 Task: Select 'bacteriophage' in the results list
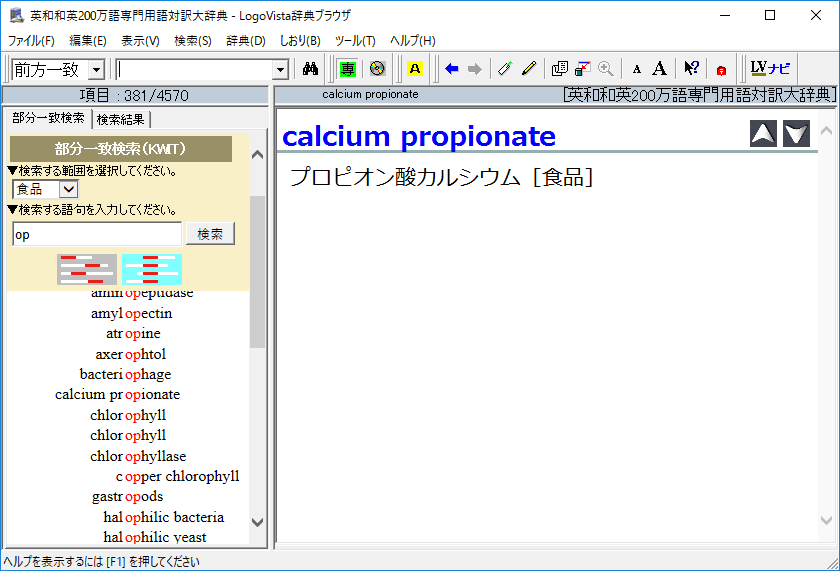point(125,374)
